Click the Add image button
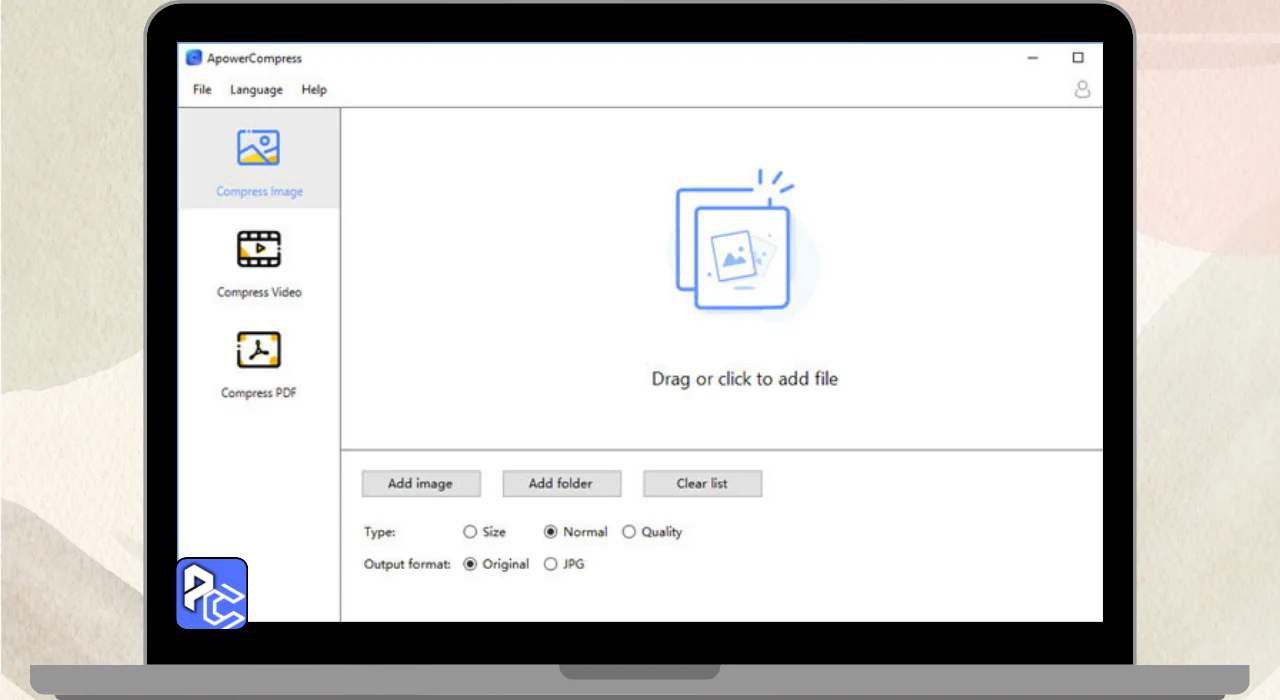 (421, 483)
